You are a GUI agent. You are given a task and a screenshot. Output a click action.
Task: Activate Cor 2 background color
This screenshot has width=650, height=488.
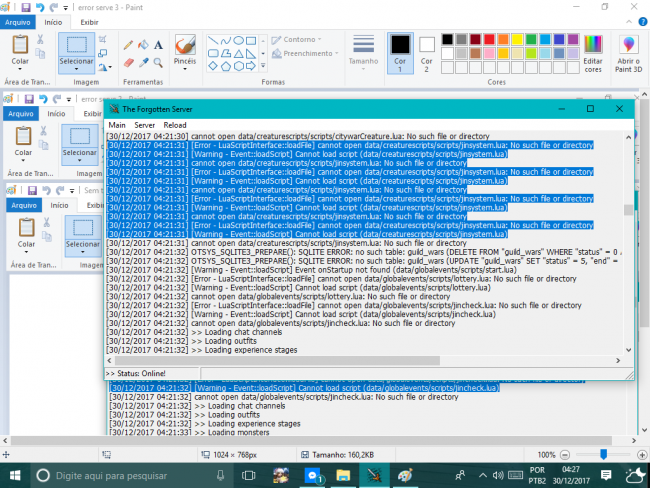(x=427, y=53)
